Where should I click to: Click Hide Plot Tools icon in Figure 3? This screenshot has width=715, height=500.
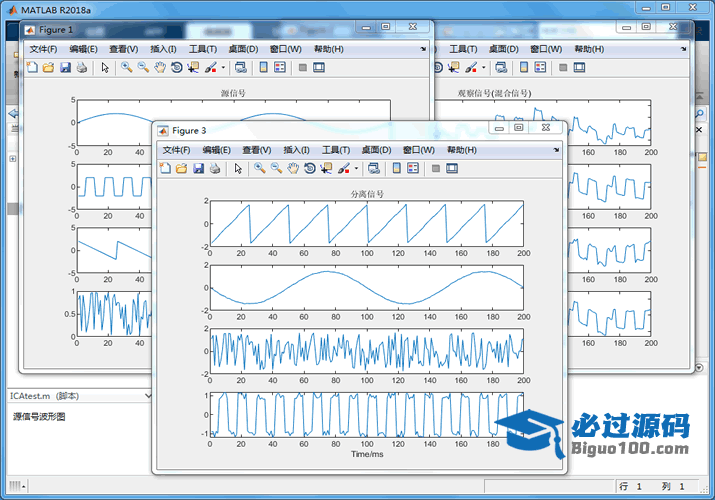435,168
